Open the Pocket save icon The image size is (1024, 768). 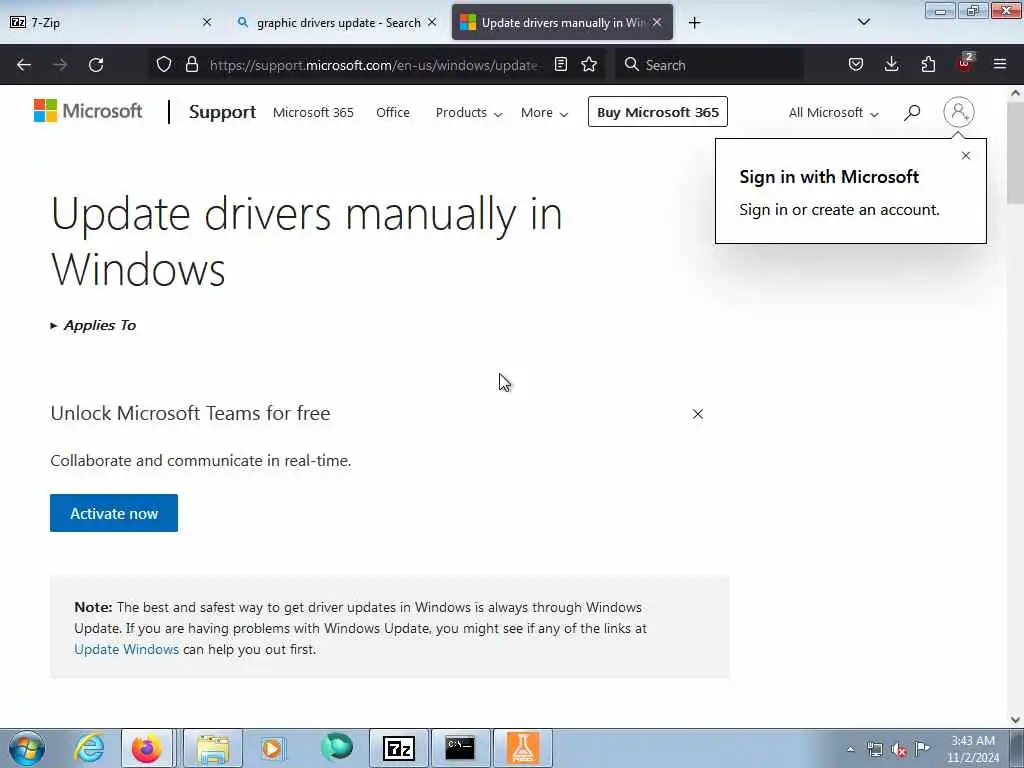pyautogui.click(x=856, y=64)
